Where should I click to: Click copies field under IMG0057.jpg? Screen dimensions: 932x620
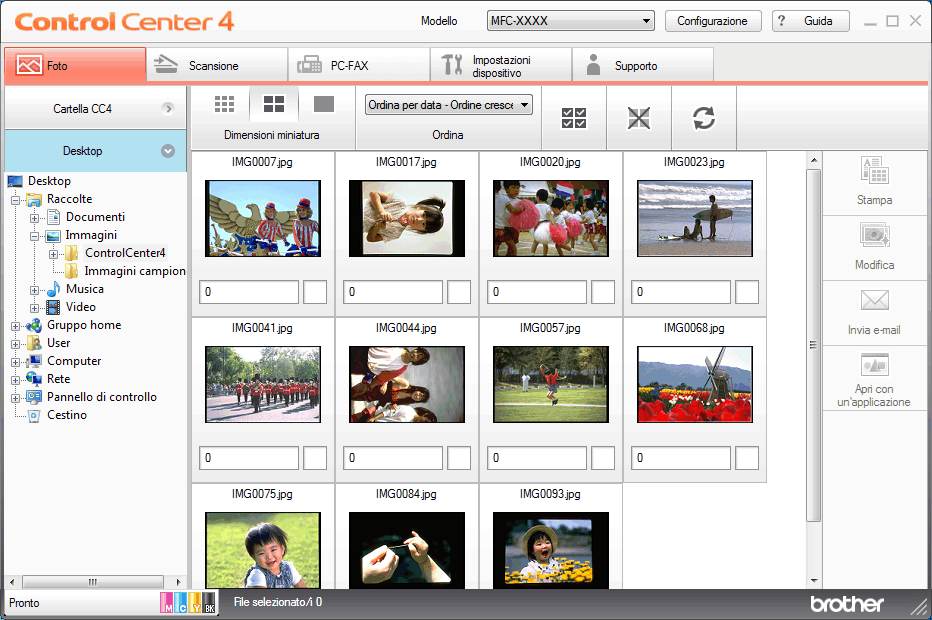click(537, 458)
